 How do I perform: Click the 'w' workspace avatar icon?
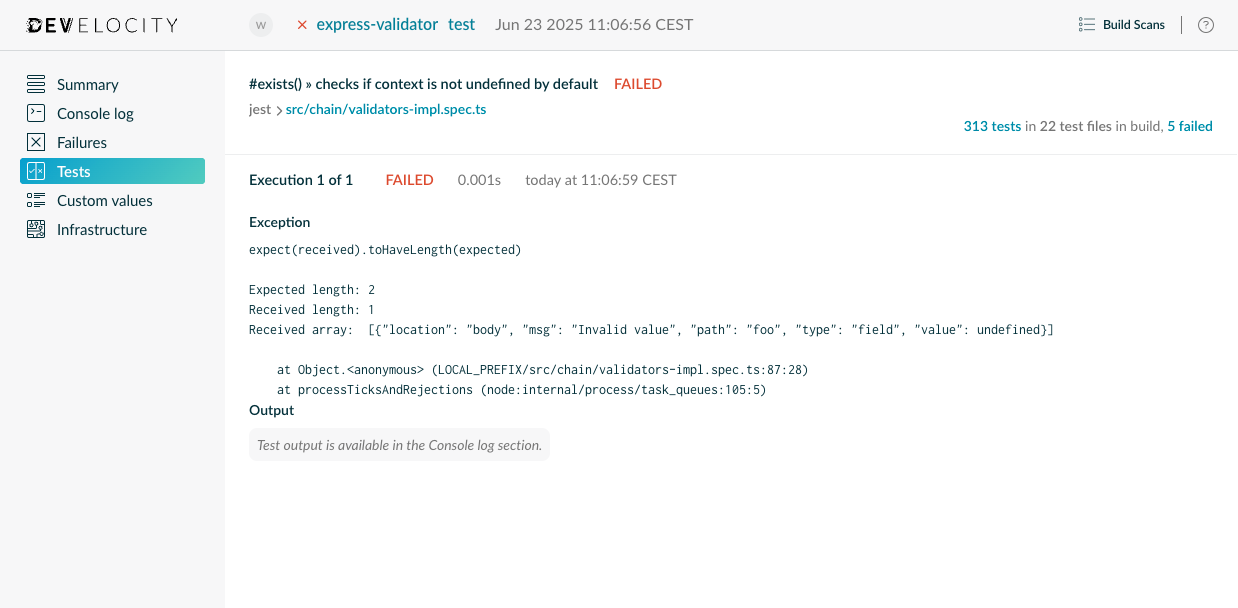point(261,24)
